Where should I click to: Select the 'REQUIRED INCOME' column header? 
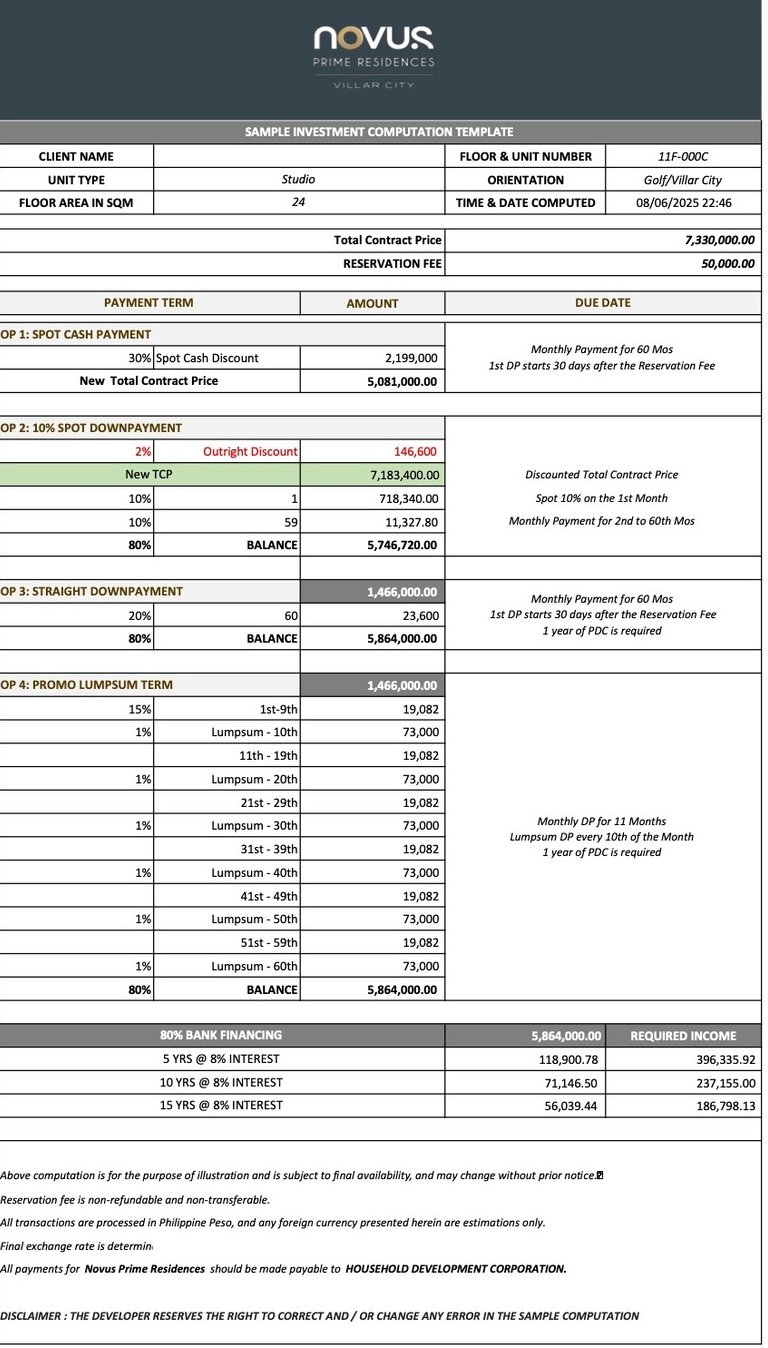click(x=684, y=1036)
